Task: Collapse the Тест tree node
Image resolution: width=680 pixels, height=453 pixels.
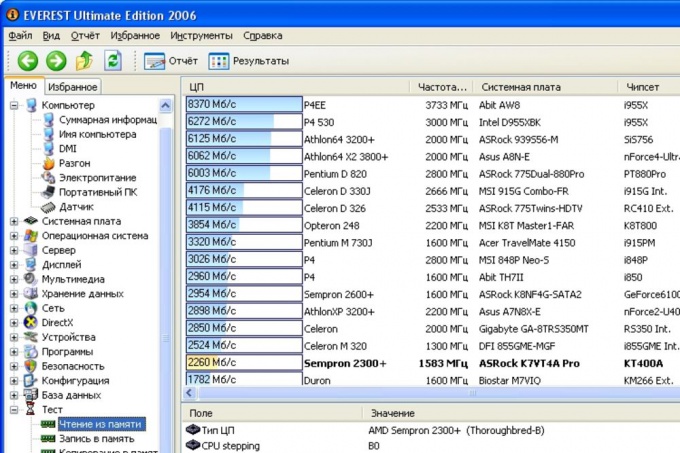Action: 14,410
